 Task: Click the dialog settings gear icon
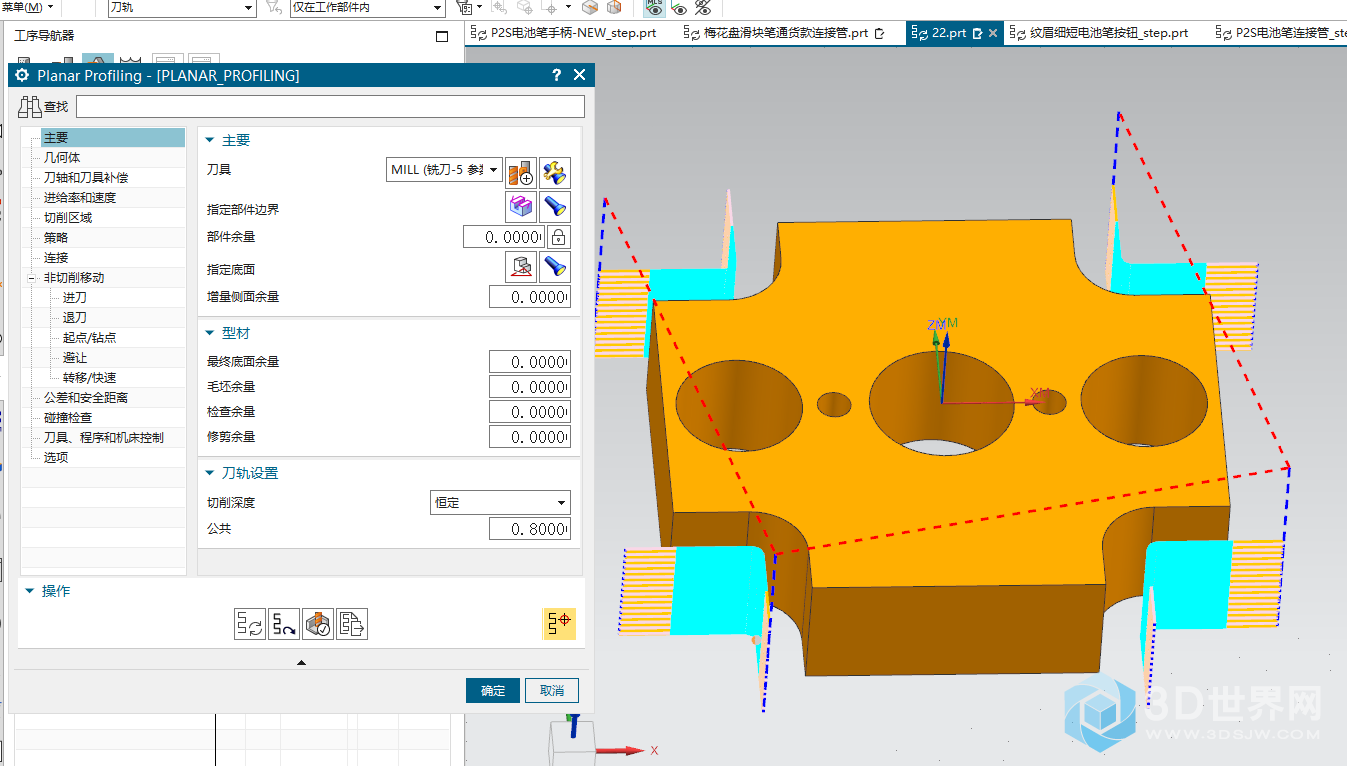pyautogui.click(x=22, y=75)
